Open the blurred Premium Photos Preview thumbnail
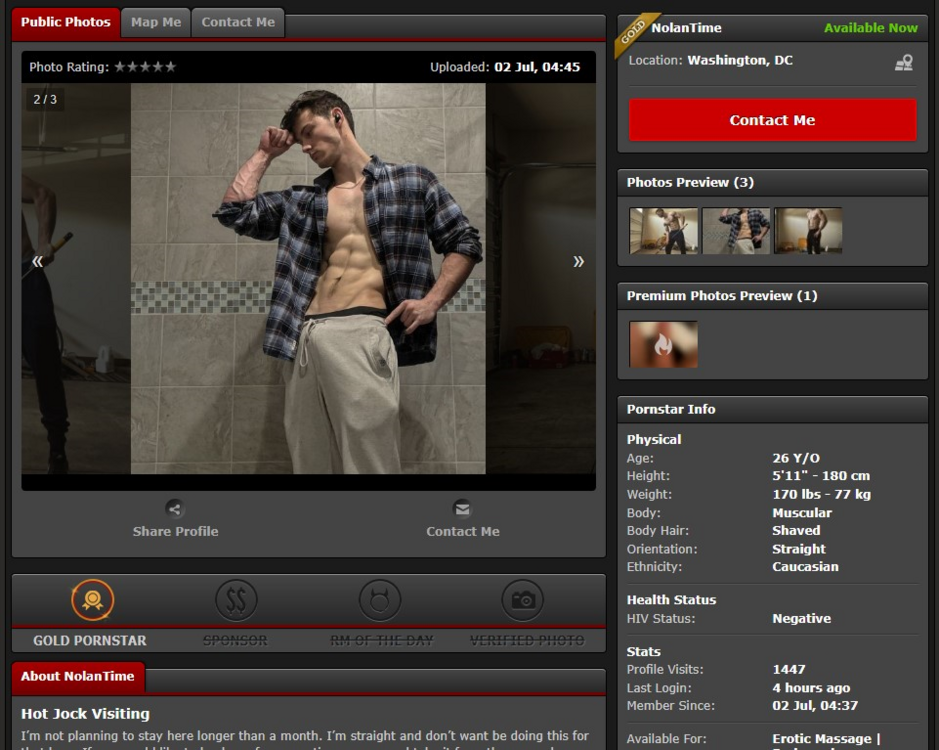This screenshot has height=750, width=939. tap(663, 344)
